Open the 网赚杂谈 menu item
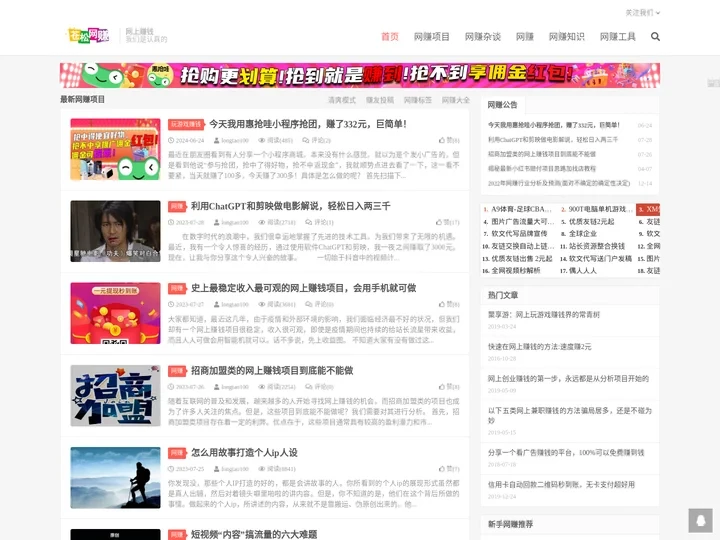 tap(483, 37)
